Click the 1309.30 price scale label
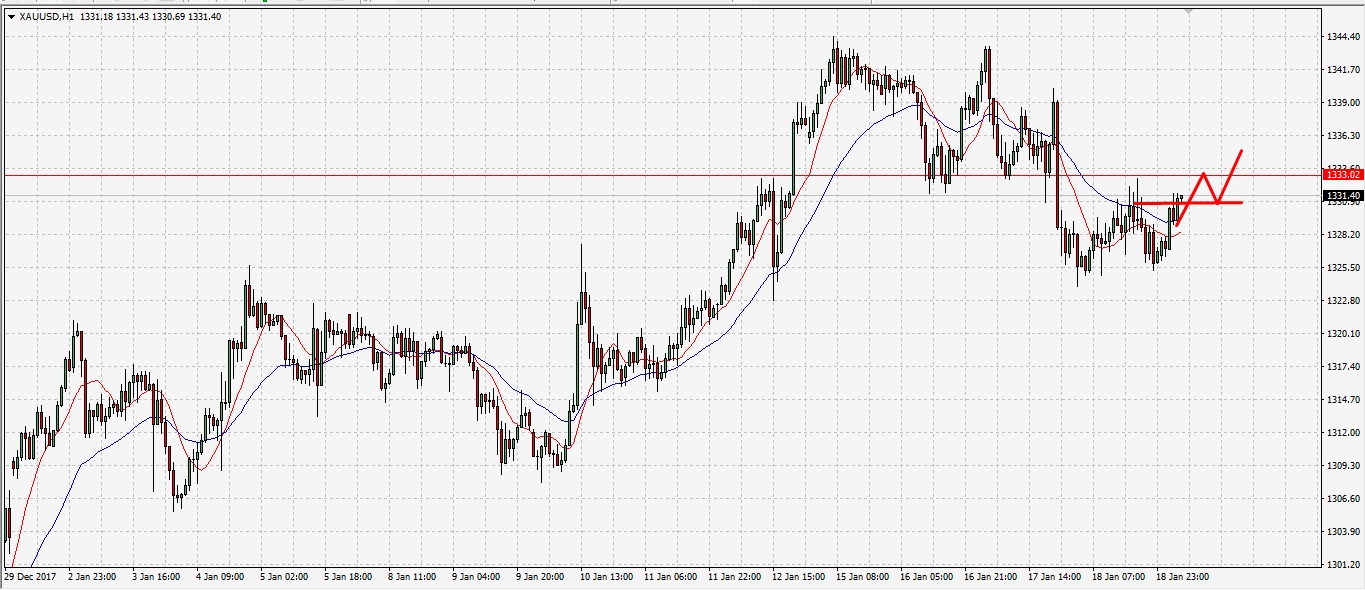 (1342, 466)
